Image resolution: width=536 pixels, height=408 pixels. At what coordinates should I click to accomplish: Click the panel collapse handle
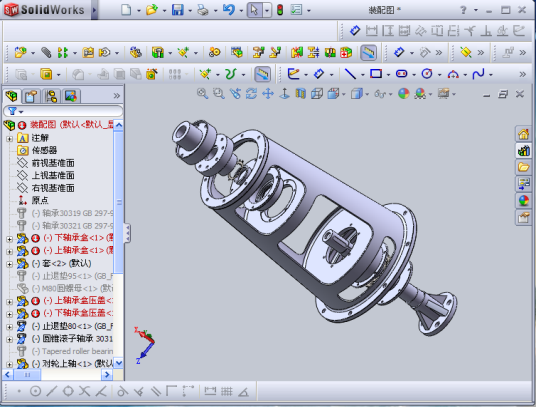(127, 233)
